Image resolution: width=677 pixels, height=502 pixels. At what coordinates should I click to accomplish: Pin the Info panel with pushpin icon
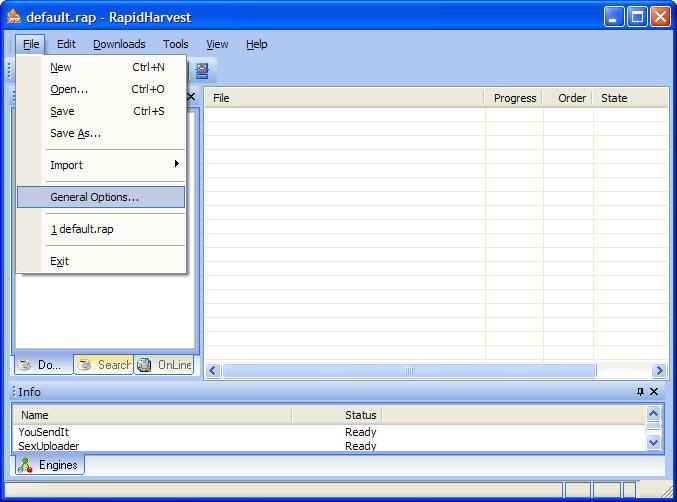click(x=641, y=392)
